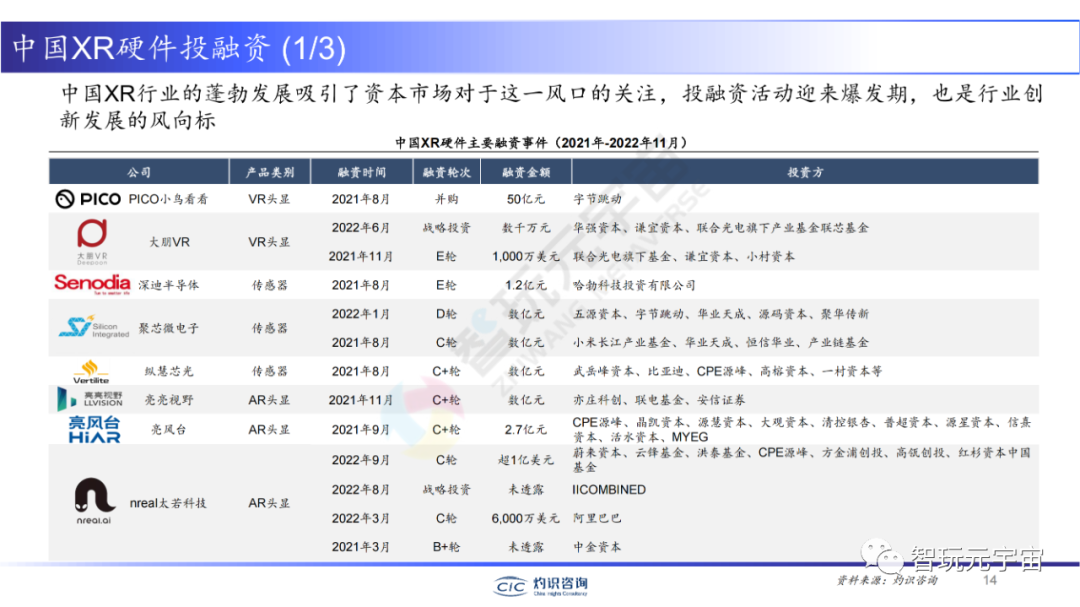Click the company name 聚芯微电子

click(x=169, y=328)
